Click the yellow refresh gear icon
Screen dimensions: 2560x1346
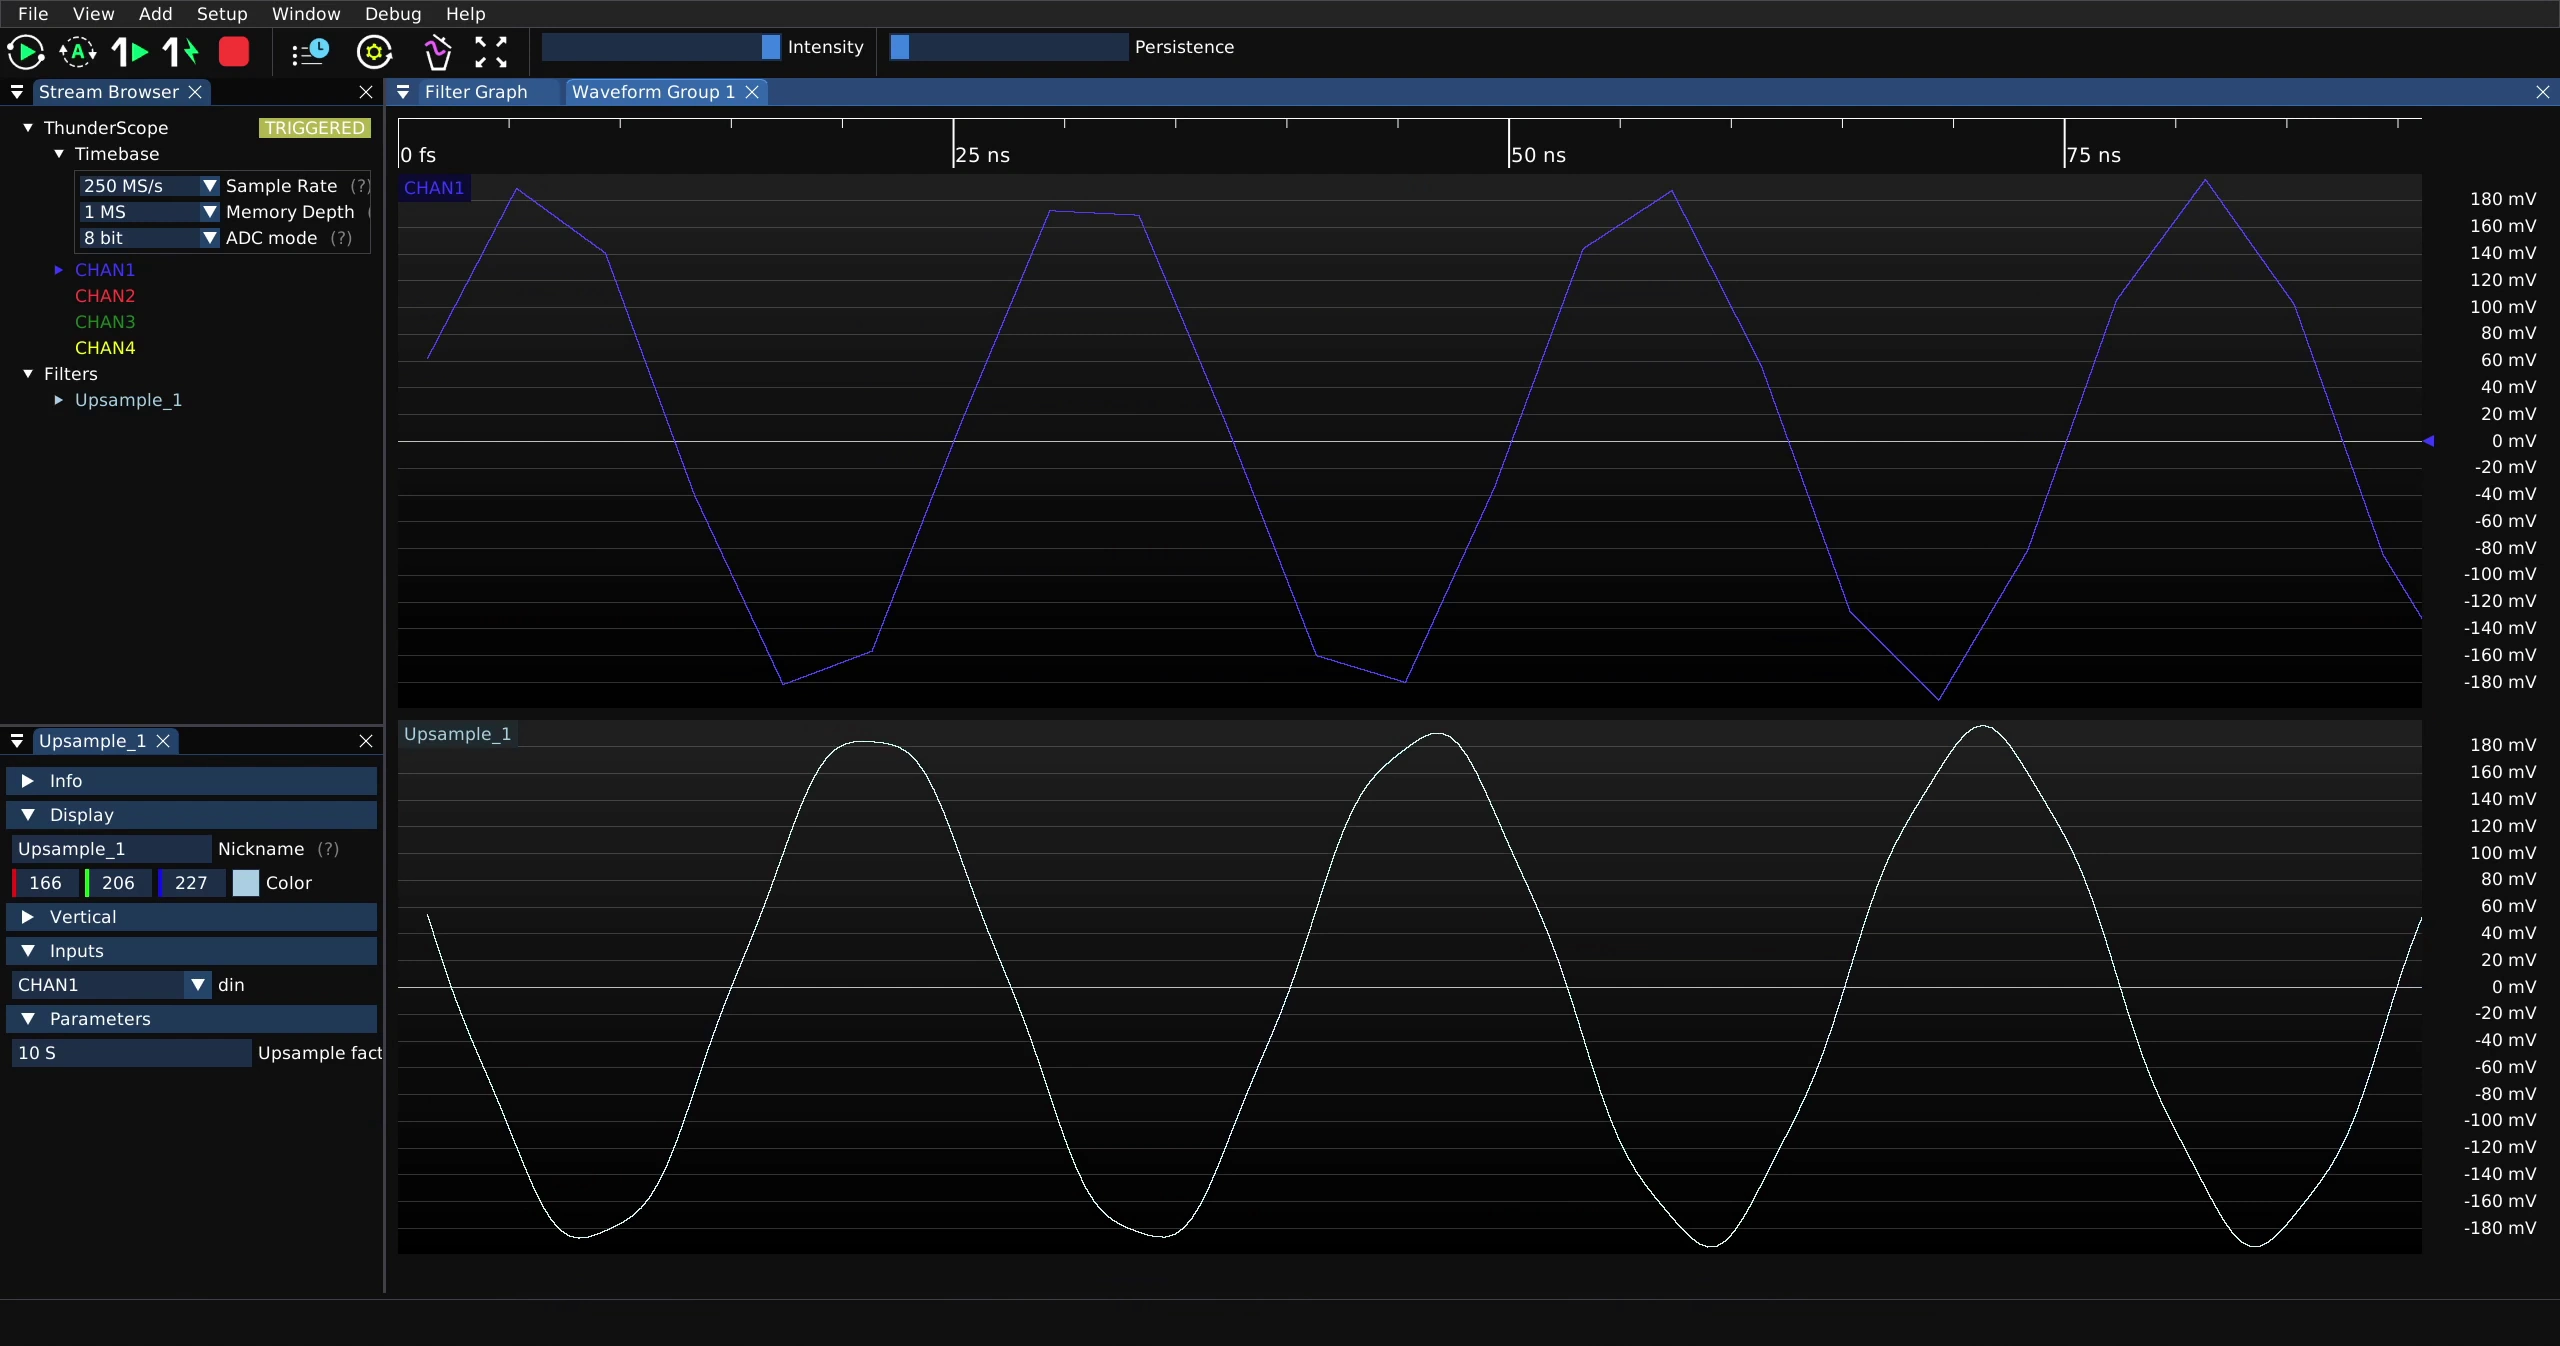click(375, 52)
